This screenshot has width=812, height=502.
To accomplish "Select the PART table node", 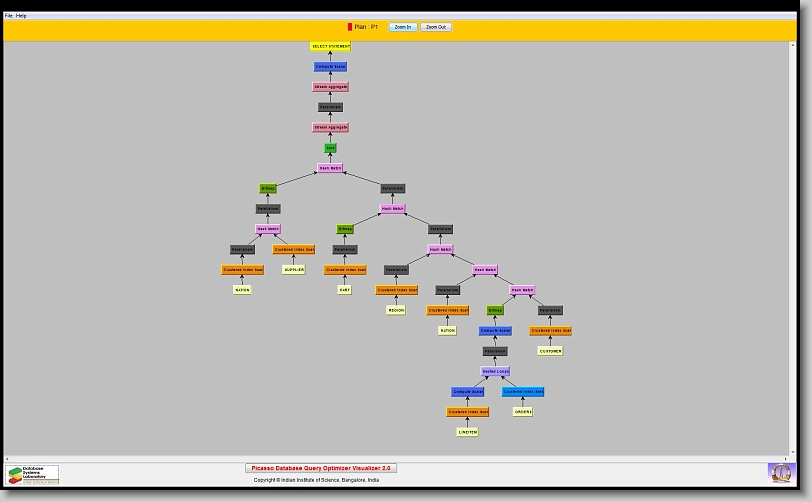I will [345, 290].
